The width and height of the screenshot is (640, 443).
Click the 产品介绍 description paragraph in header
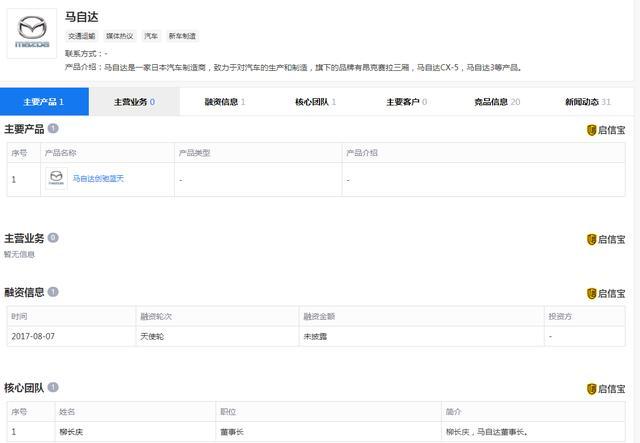click(293, 67)
